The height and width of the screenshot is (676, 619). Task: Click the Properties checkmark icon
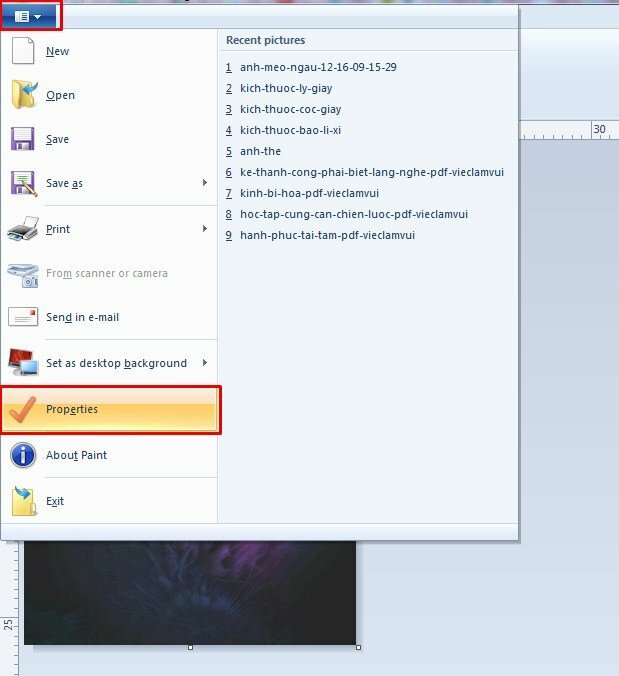click(23, 410)
